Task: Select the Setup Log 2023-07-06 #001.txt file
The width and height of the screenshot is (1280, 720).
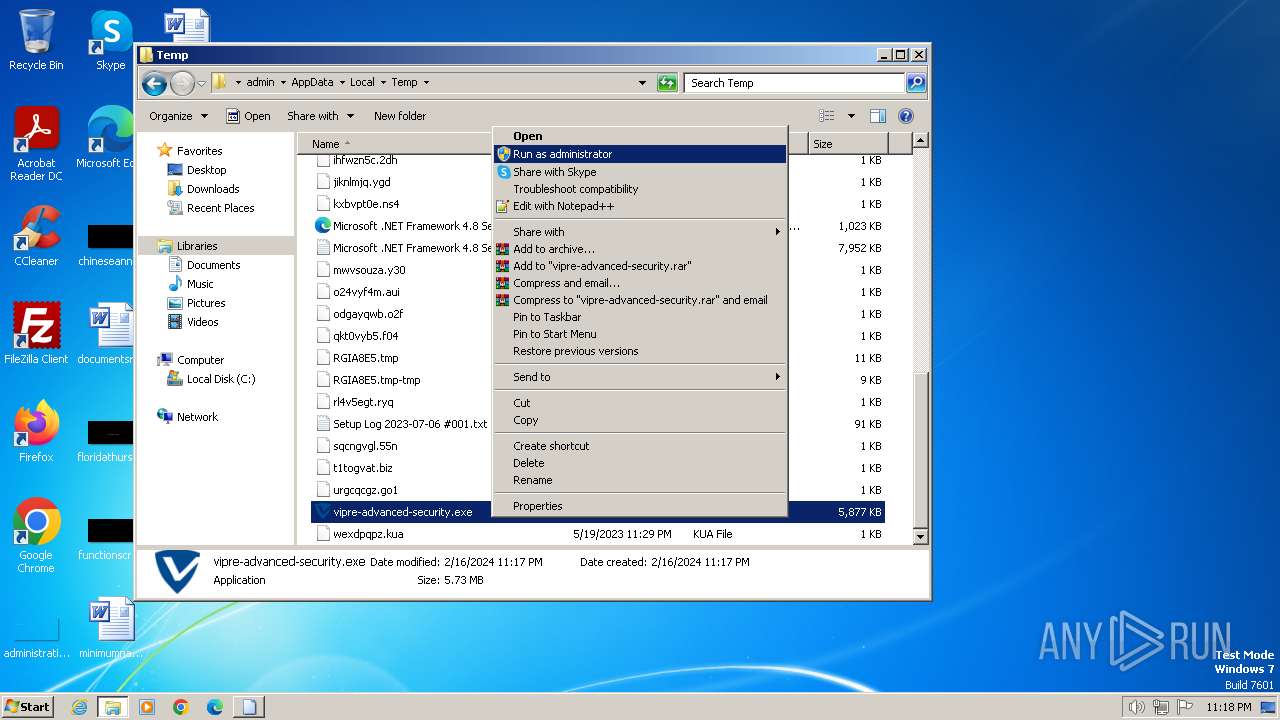Action: pyautogui.click(x=402, y=424)
